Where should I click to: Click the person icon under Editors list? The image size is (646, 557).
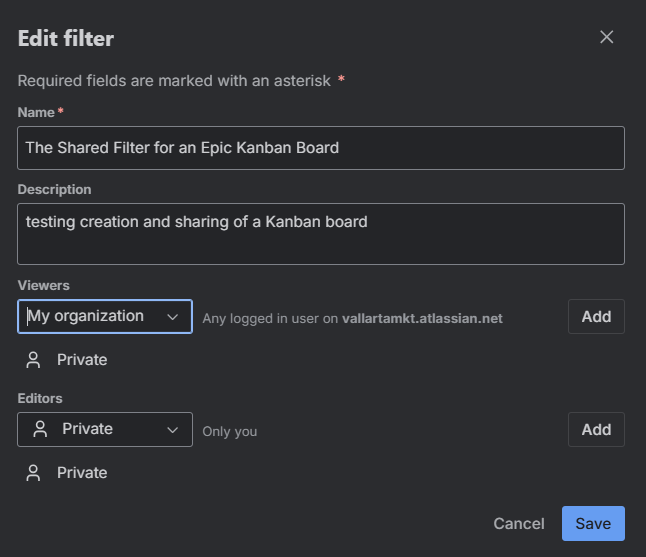coord(34,473)
